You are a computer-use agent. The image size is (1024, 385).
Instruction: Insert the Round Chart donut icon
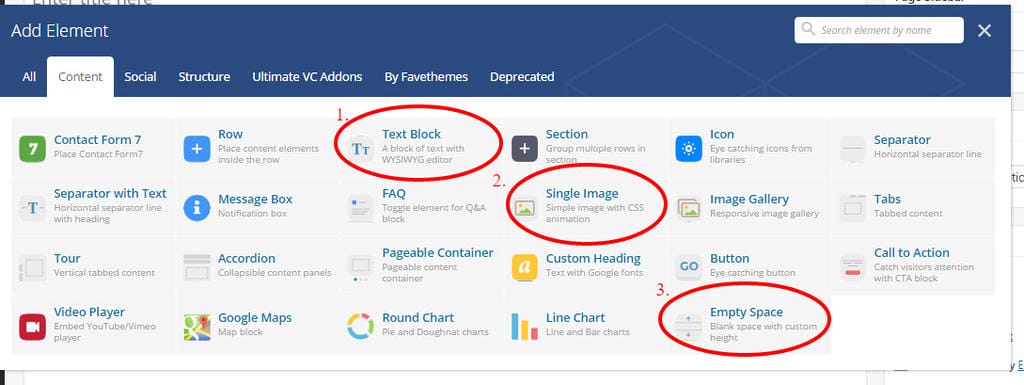pos(360,326)
